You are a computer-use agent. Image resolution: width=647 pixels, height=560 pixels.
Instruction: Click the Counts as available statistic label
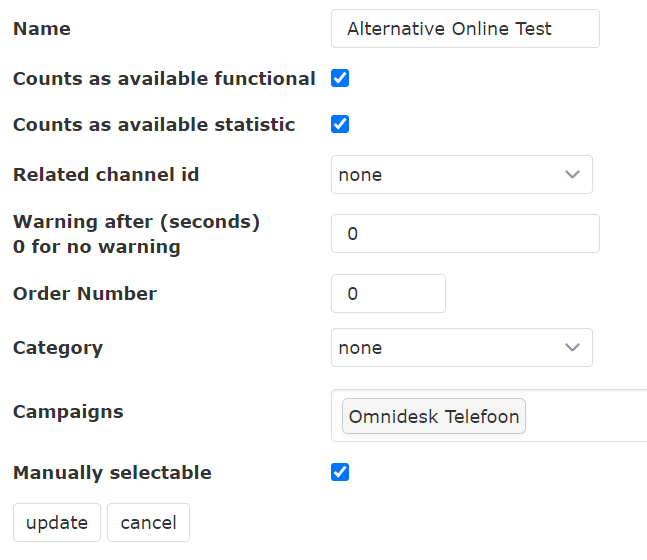coord(154,125)
